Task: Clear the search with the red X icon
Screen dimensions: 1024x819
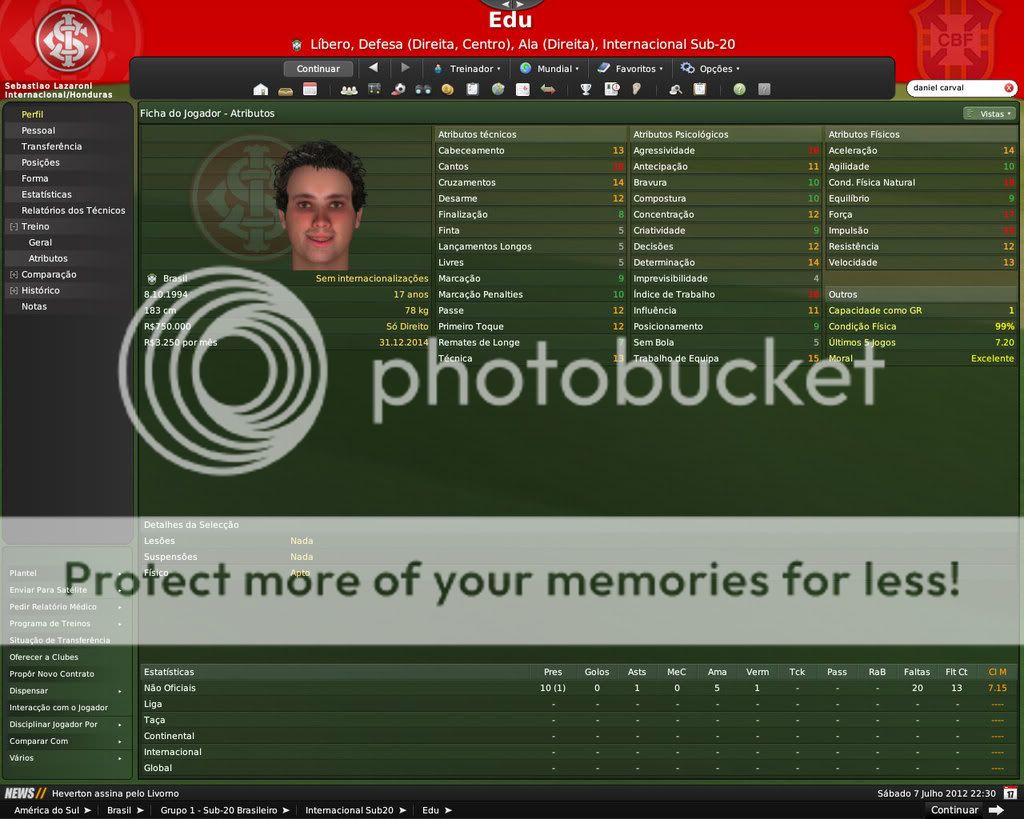Action: pos(1008,88)
